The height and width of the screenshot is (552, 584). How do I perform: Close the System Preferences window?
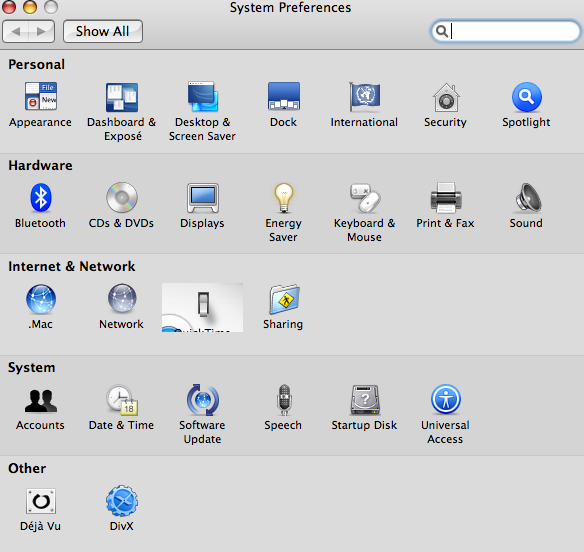[8, 6]
